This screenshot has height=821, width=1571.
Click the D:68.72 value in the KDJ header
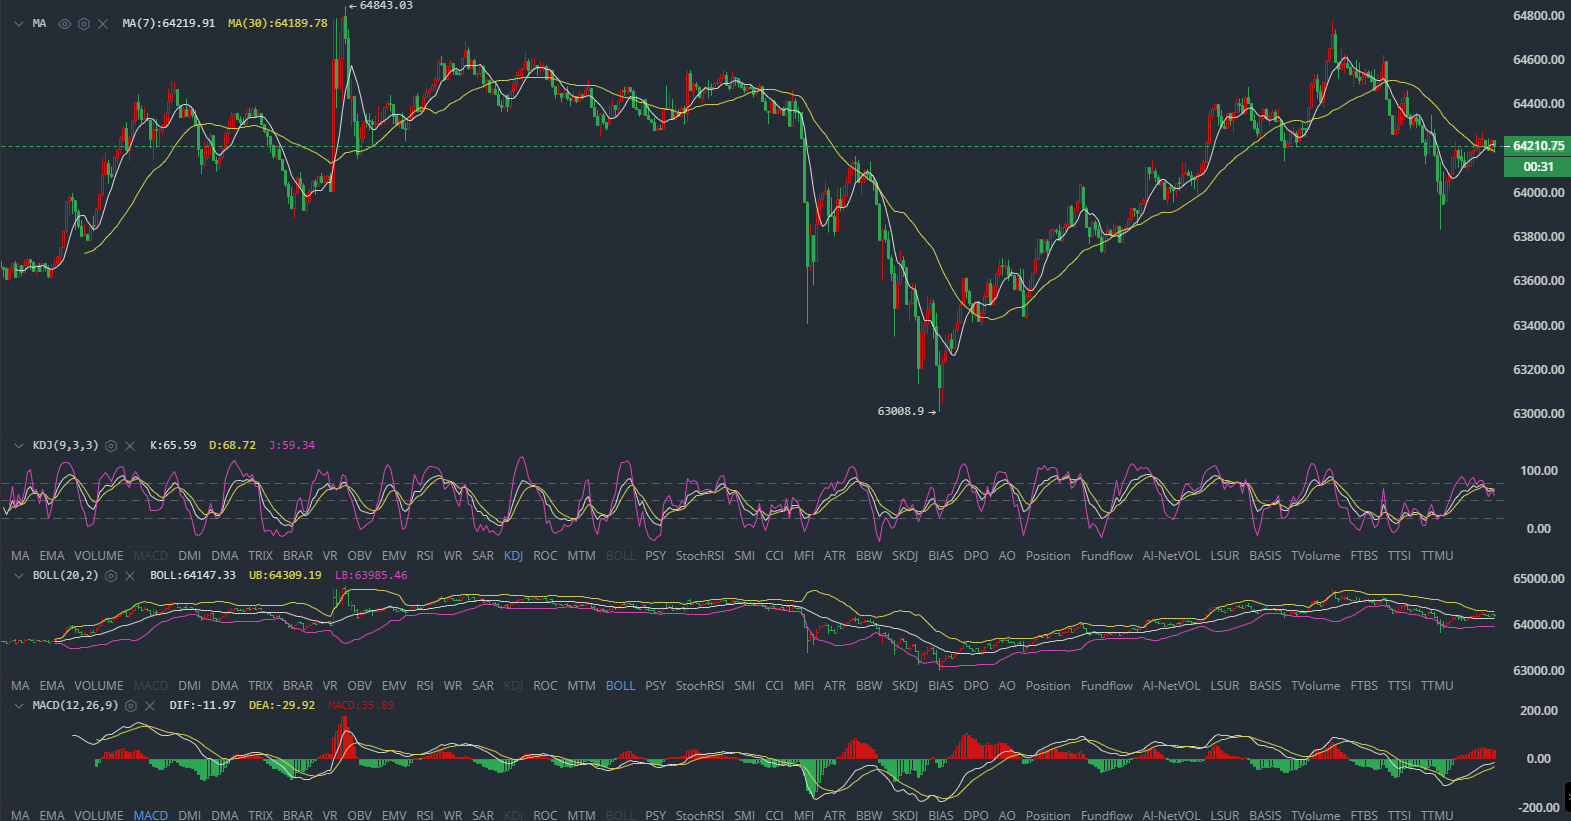(x=232, y=446)
